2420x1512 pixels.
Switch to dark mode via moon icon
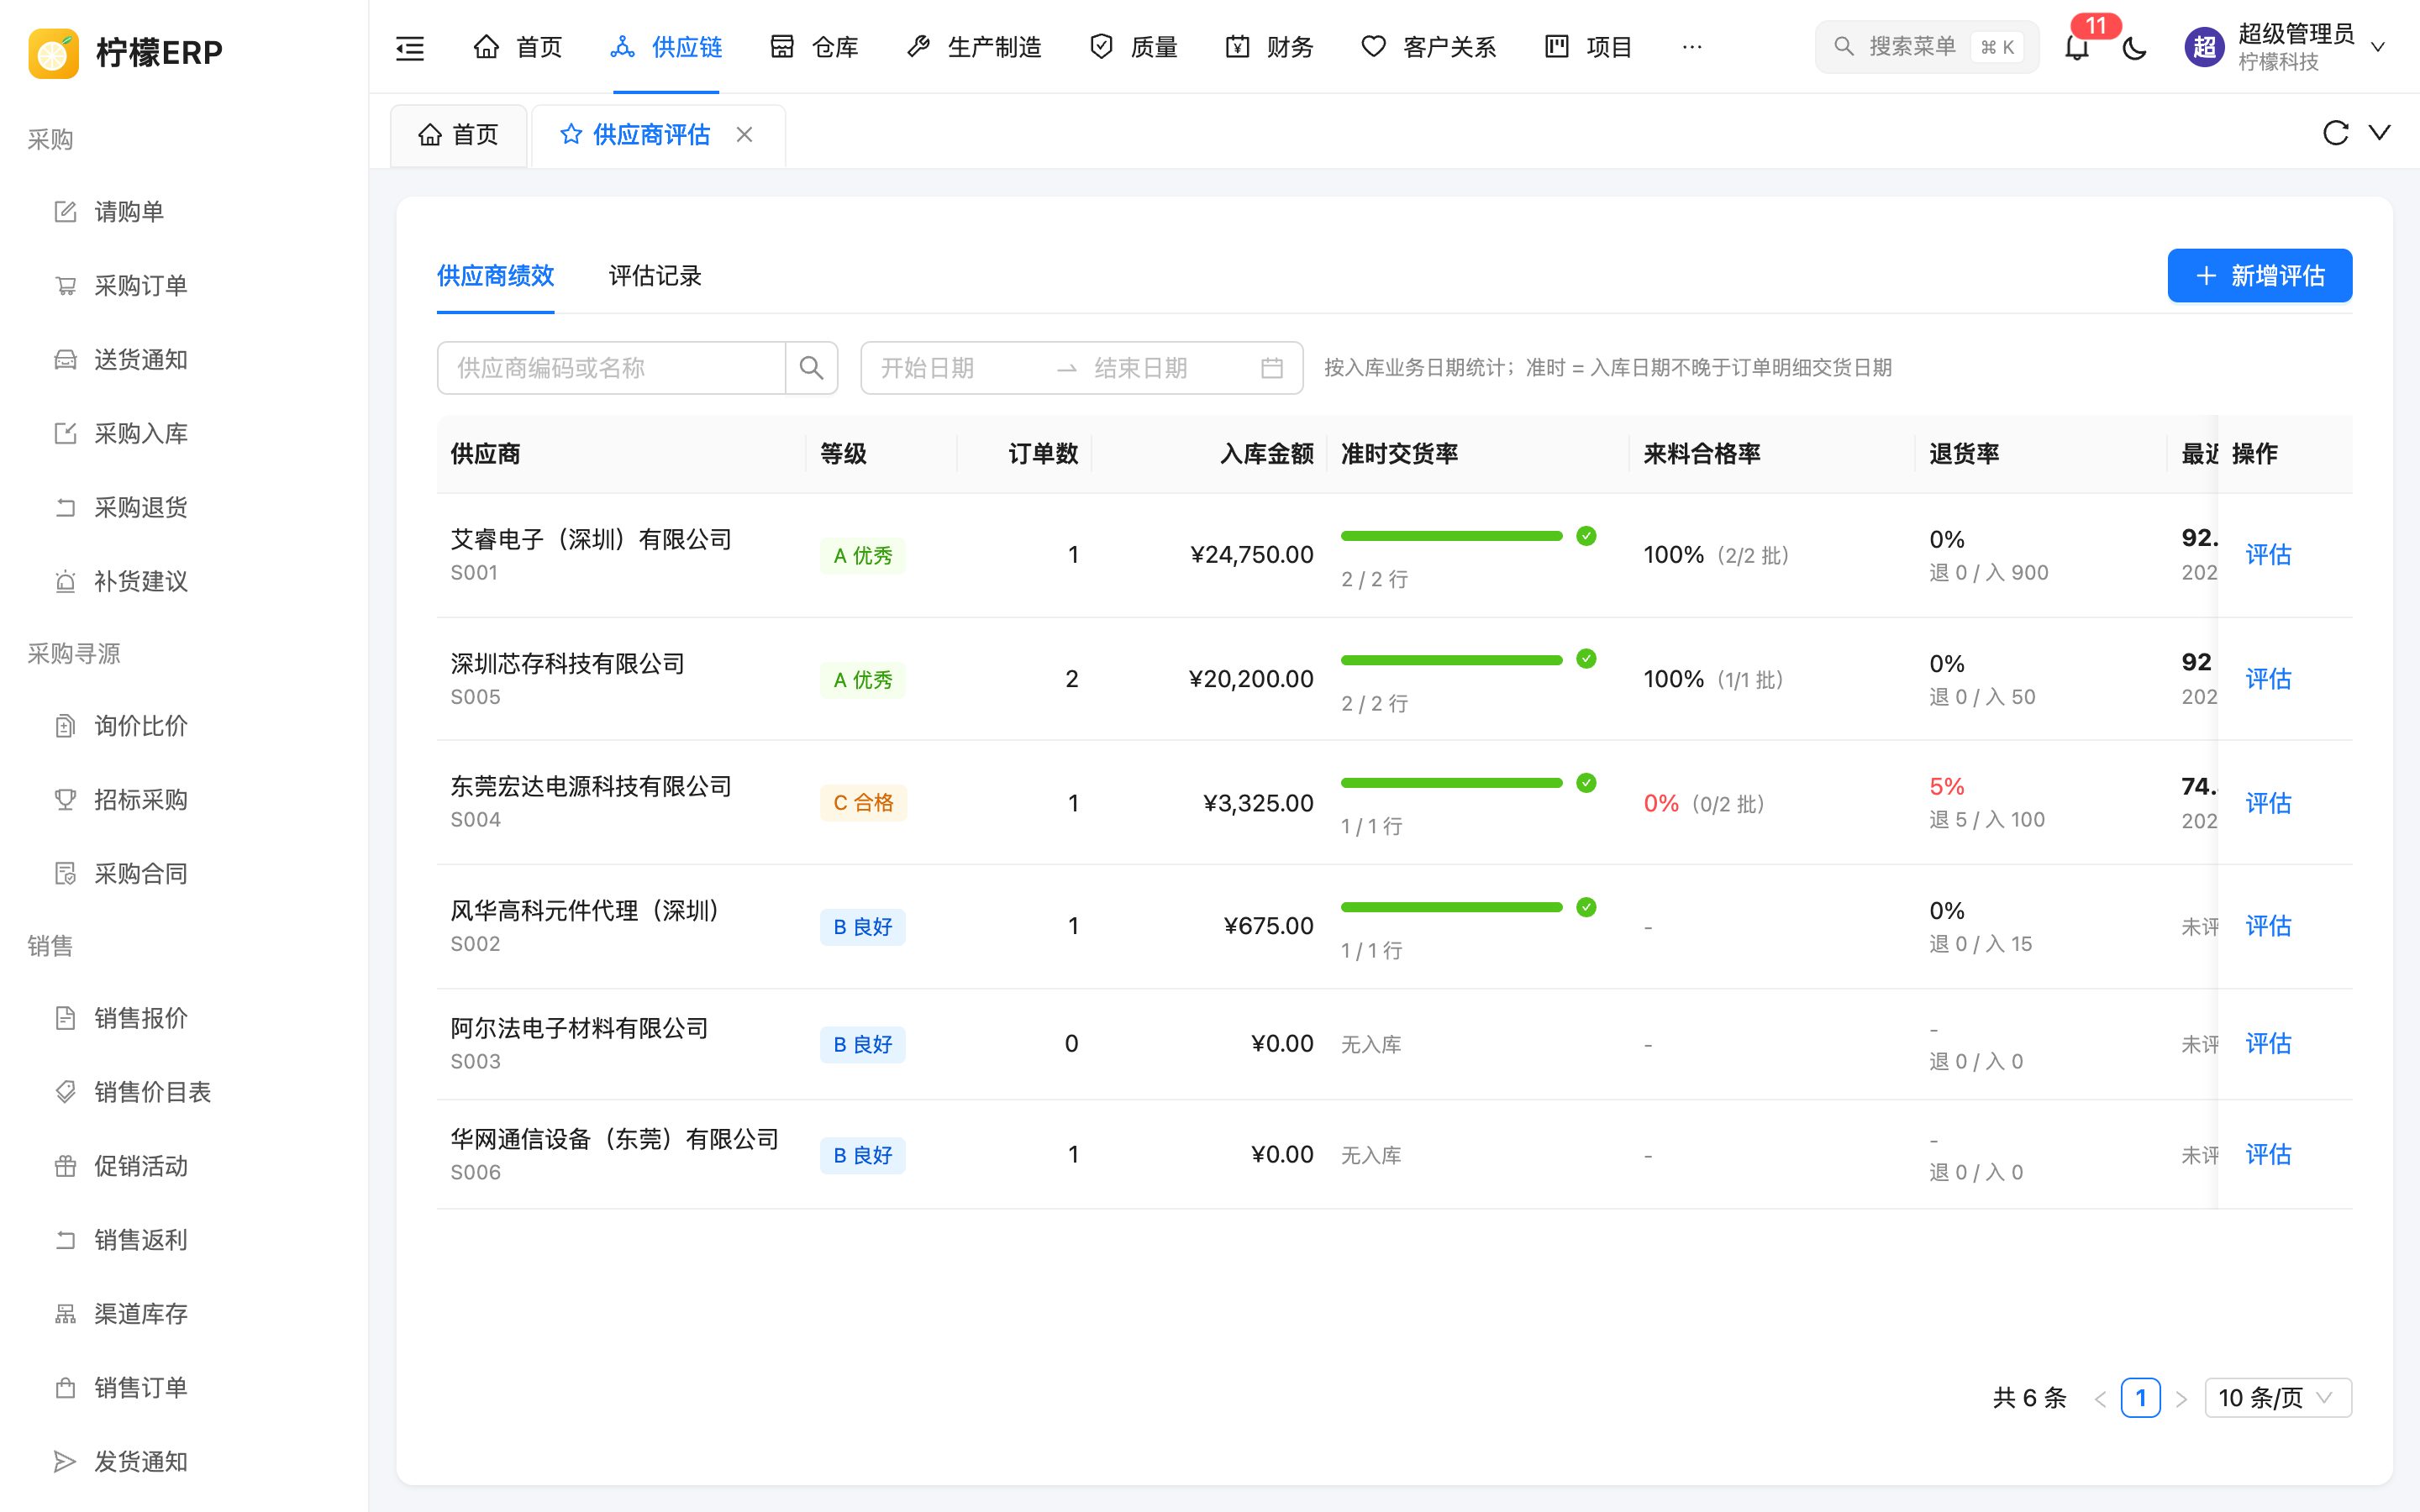2134,47
